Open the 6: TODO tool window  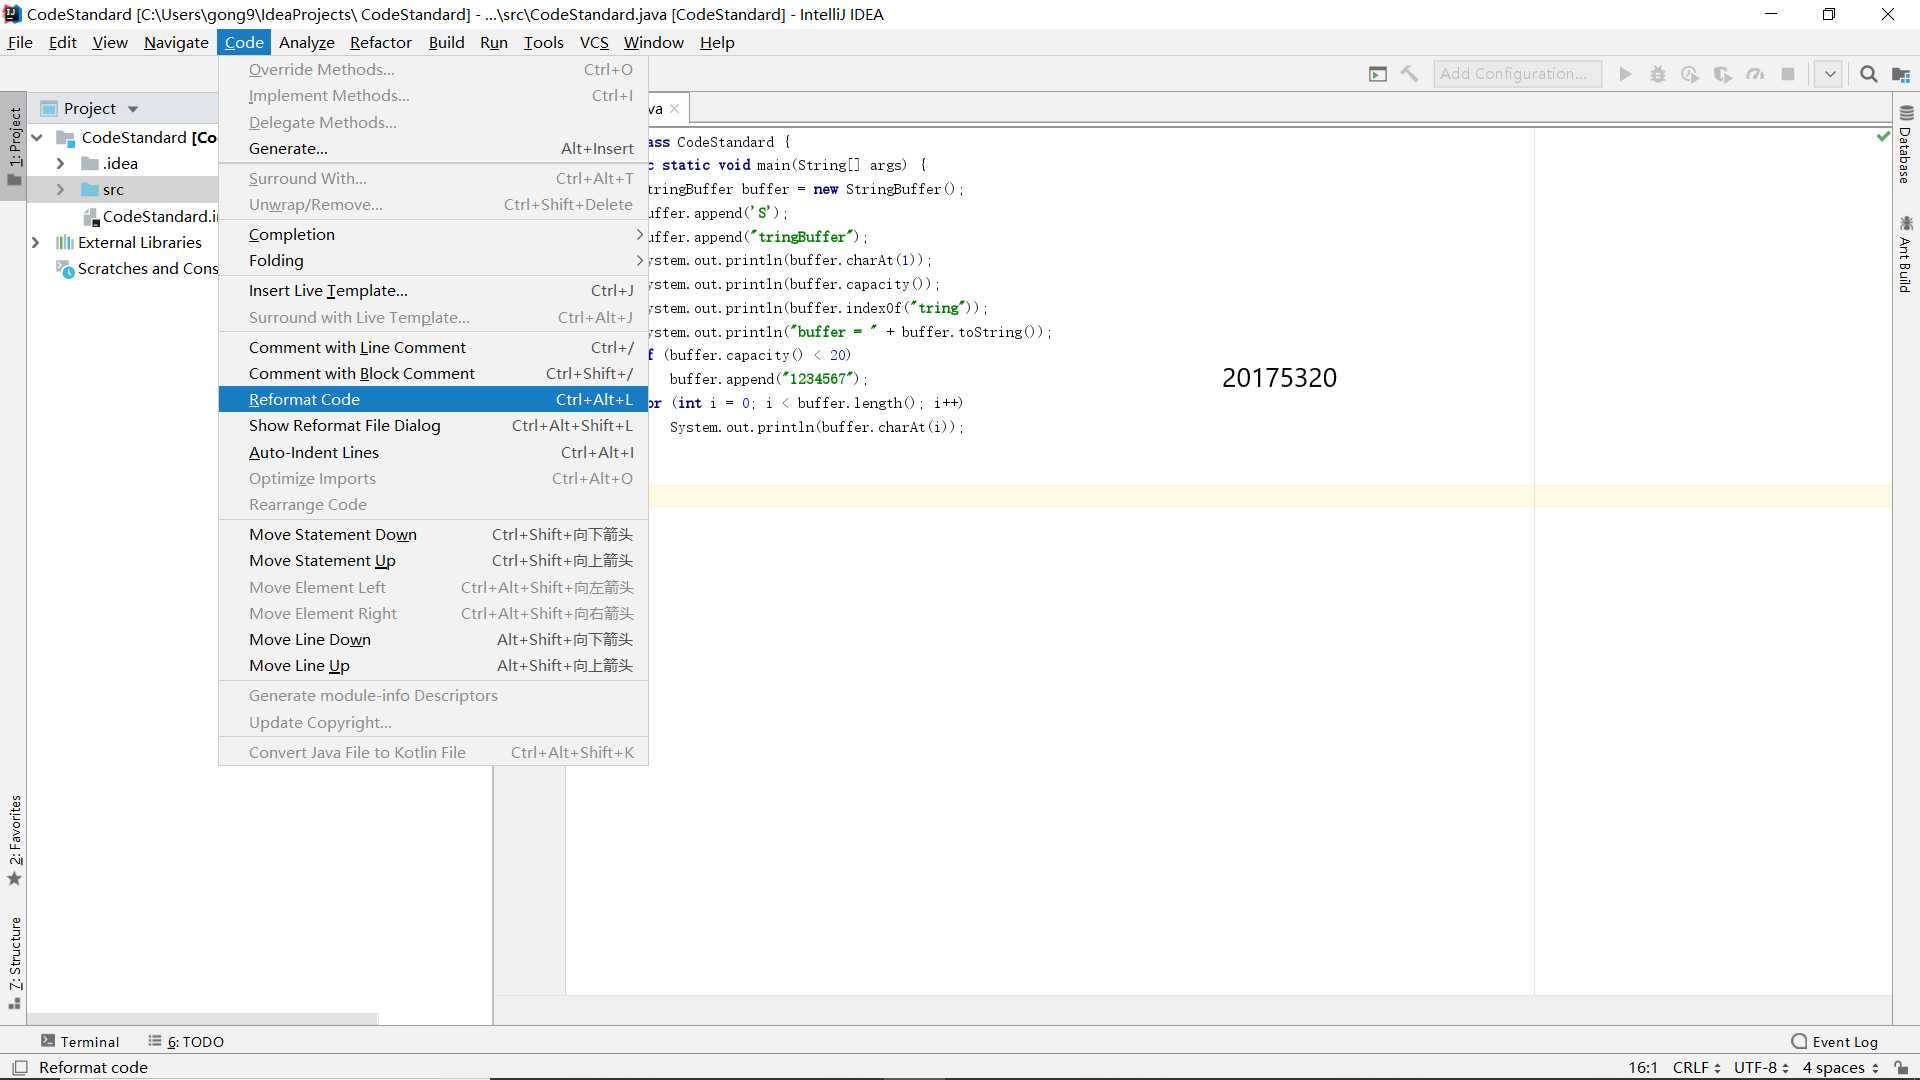click(x=186, y=1041)
